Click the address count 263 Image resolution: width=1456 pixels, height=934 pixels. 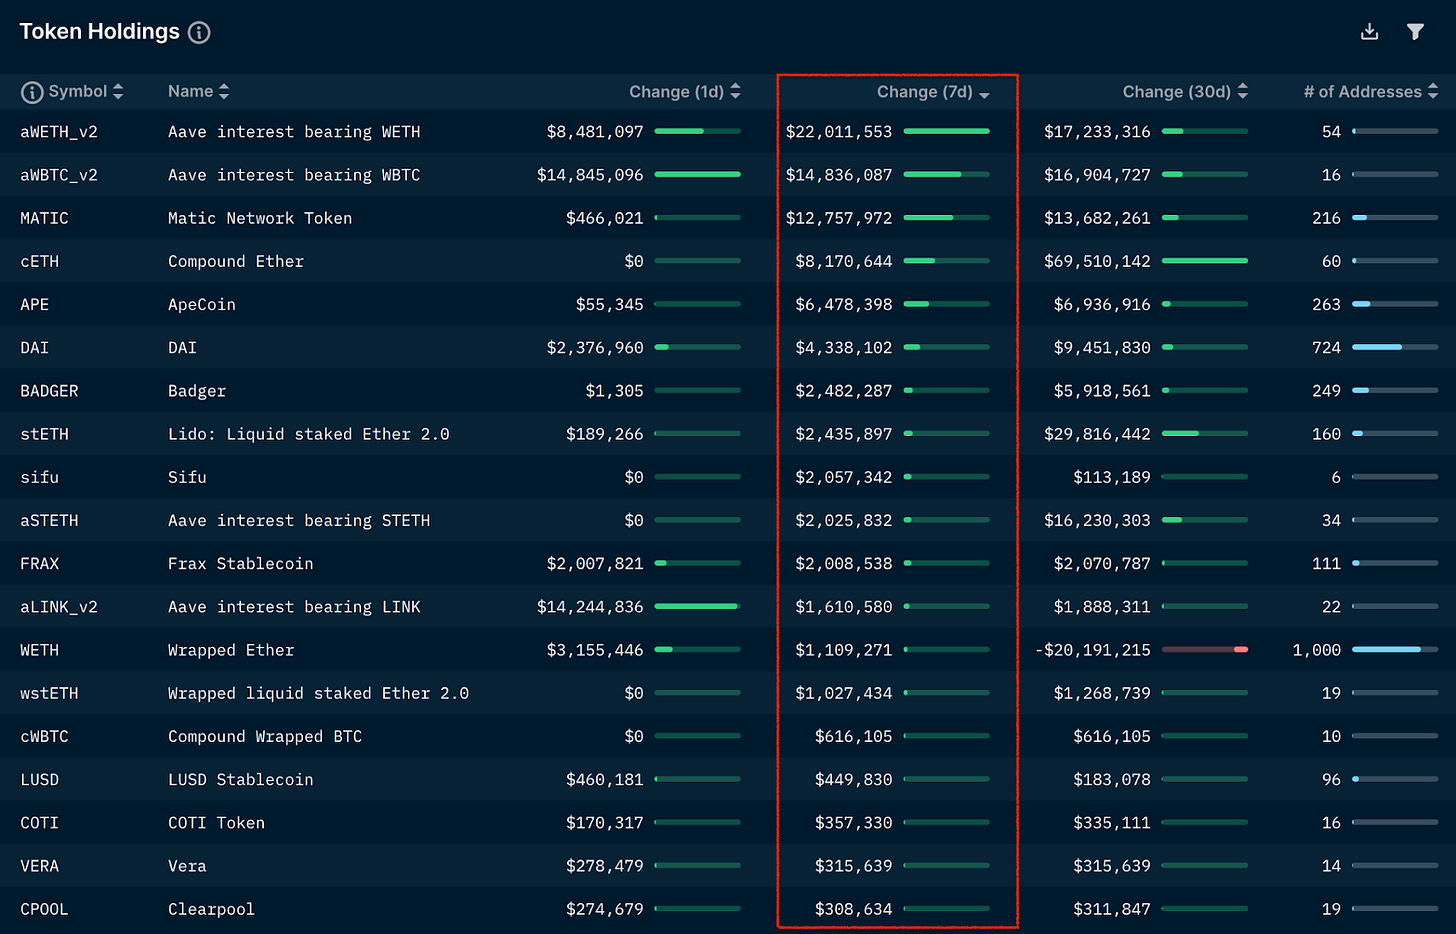1326,304
